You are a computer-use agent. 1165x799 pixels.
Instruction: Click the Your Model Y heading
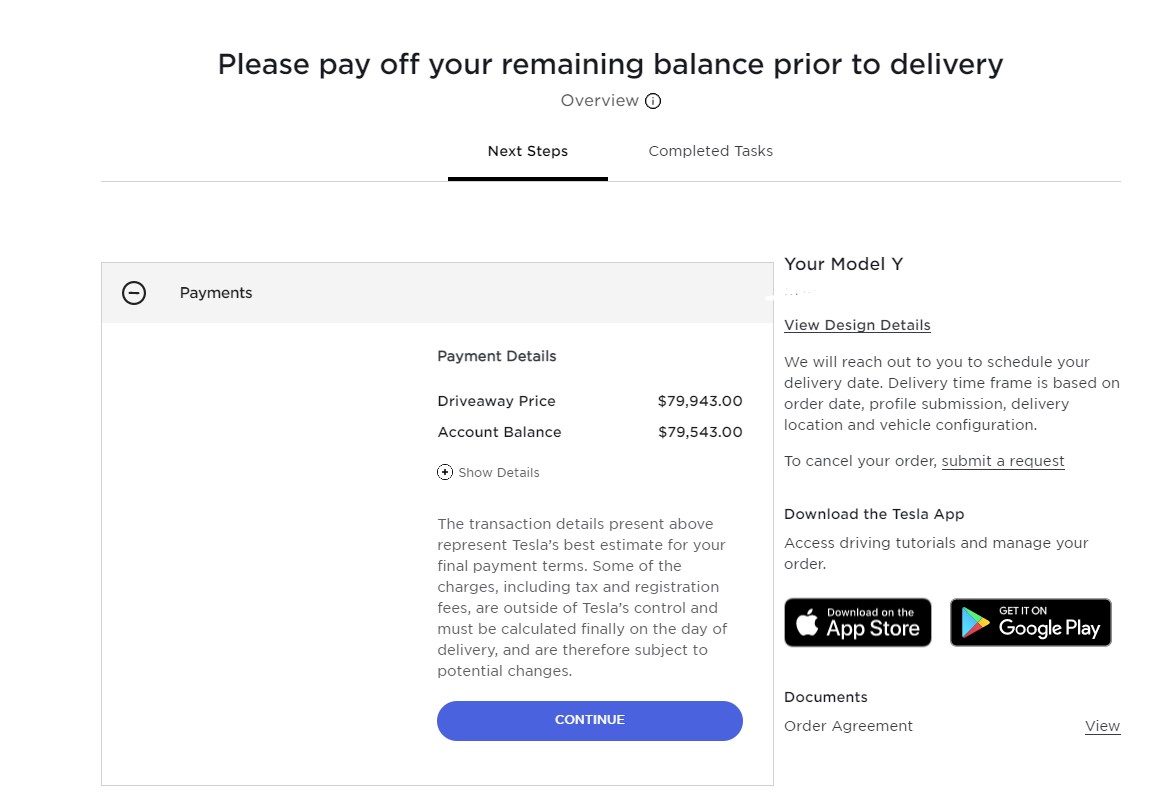[x=843, y=264]
